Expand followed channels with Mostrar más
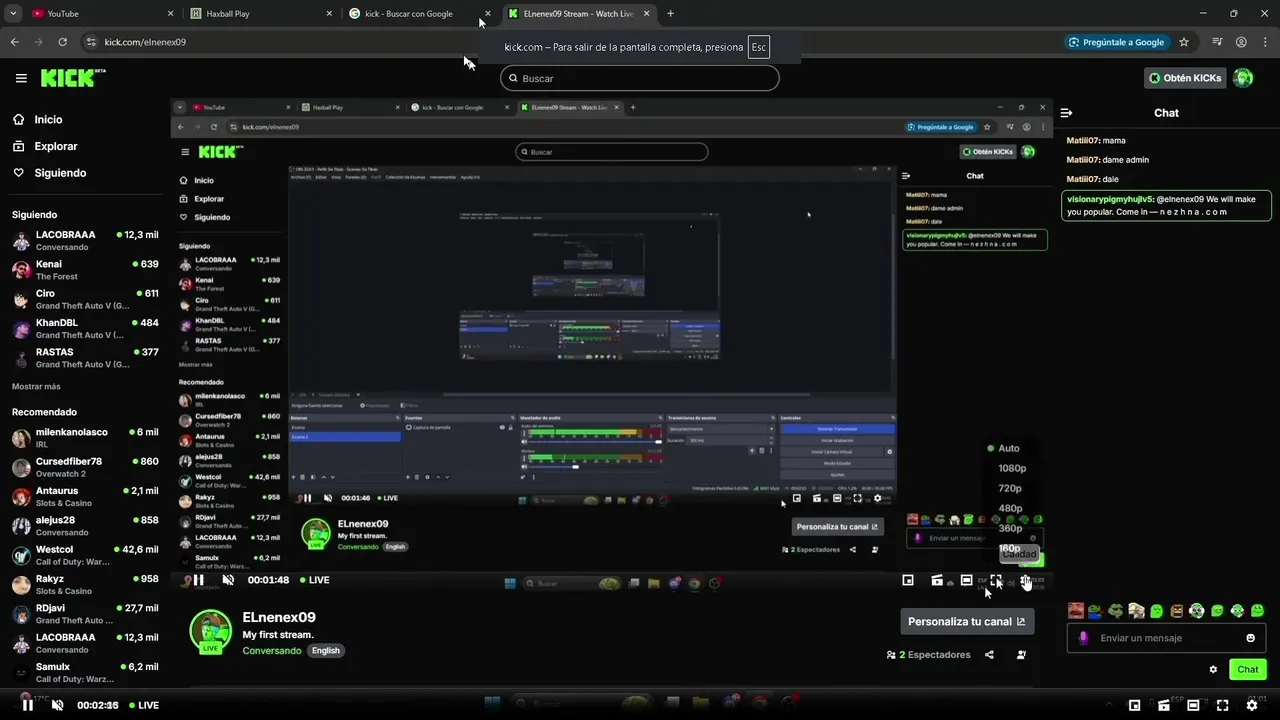 coord(36,387)
